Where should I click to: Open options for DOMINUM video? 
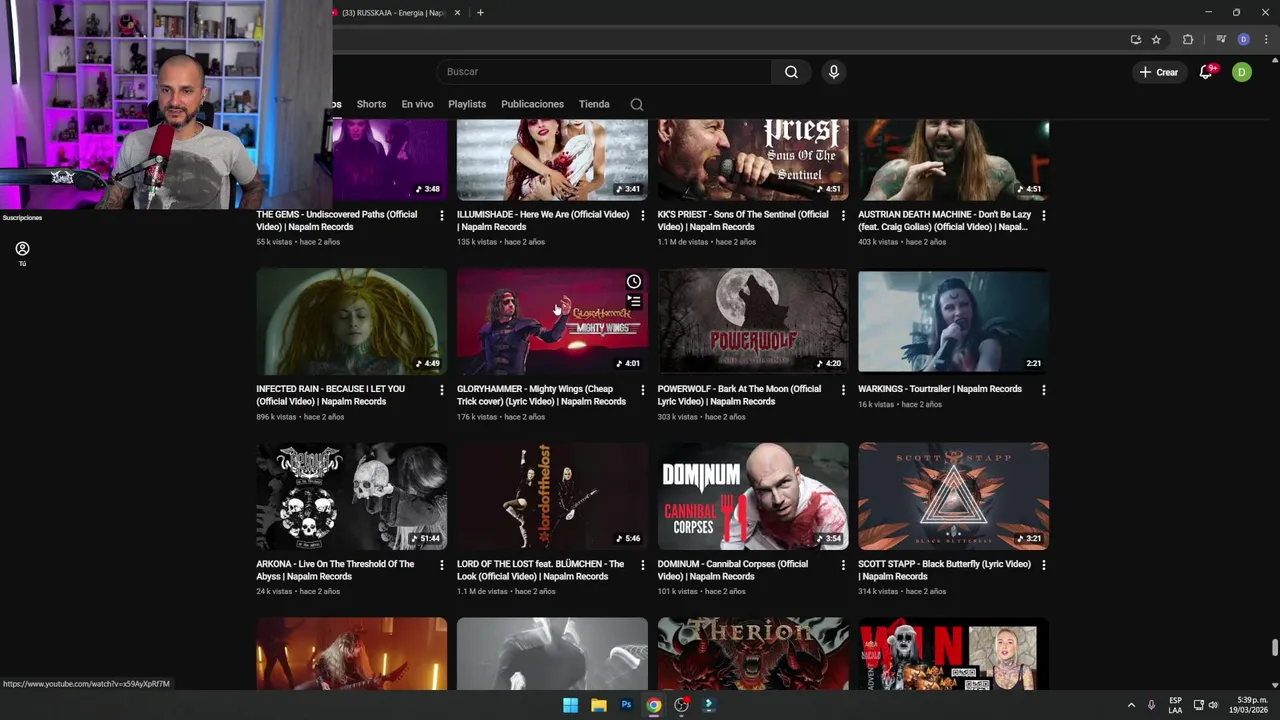point(843,565)
